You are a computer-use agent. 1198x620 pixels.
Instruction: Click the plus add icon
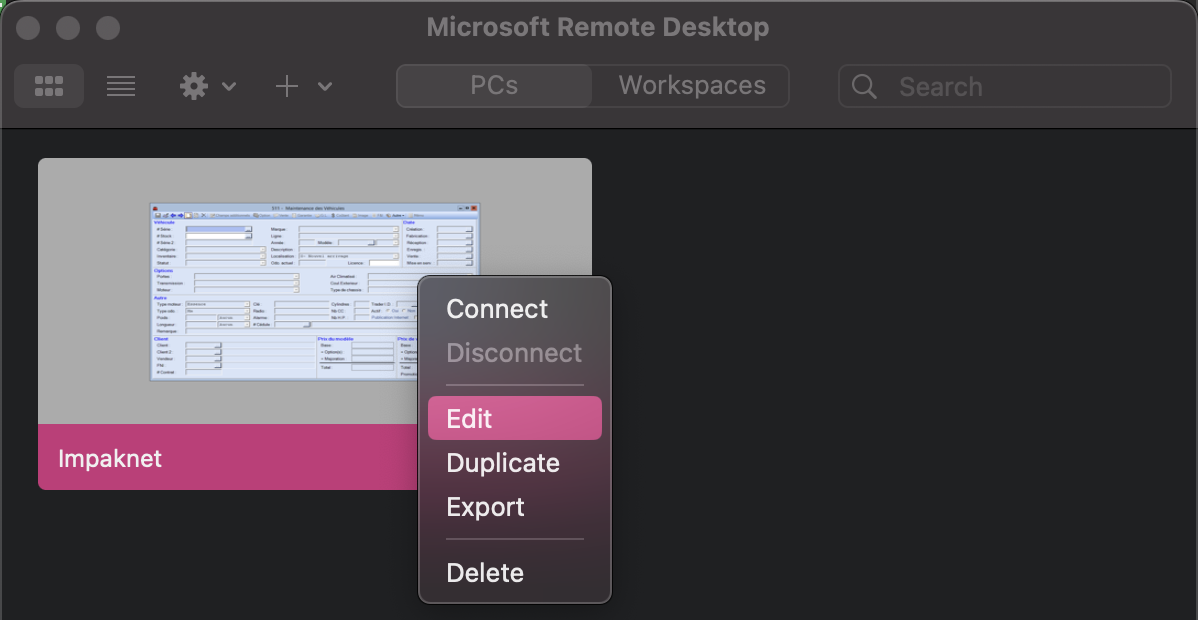(x=287, y=86)
